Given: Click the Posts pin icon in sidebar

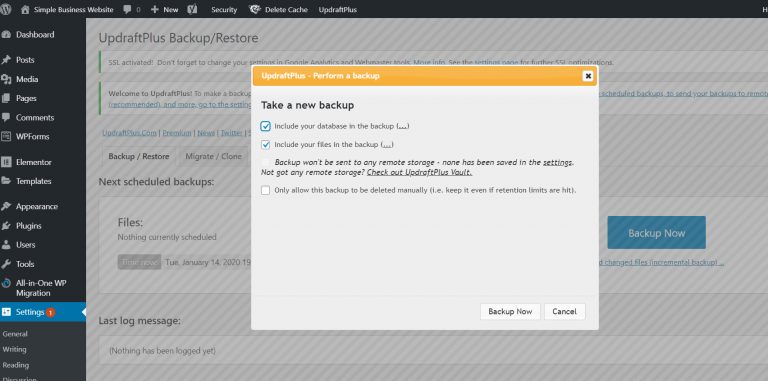Looking at the screenshot, I should coord(6,60).
